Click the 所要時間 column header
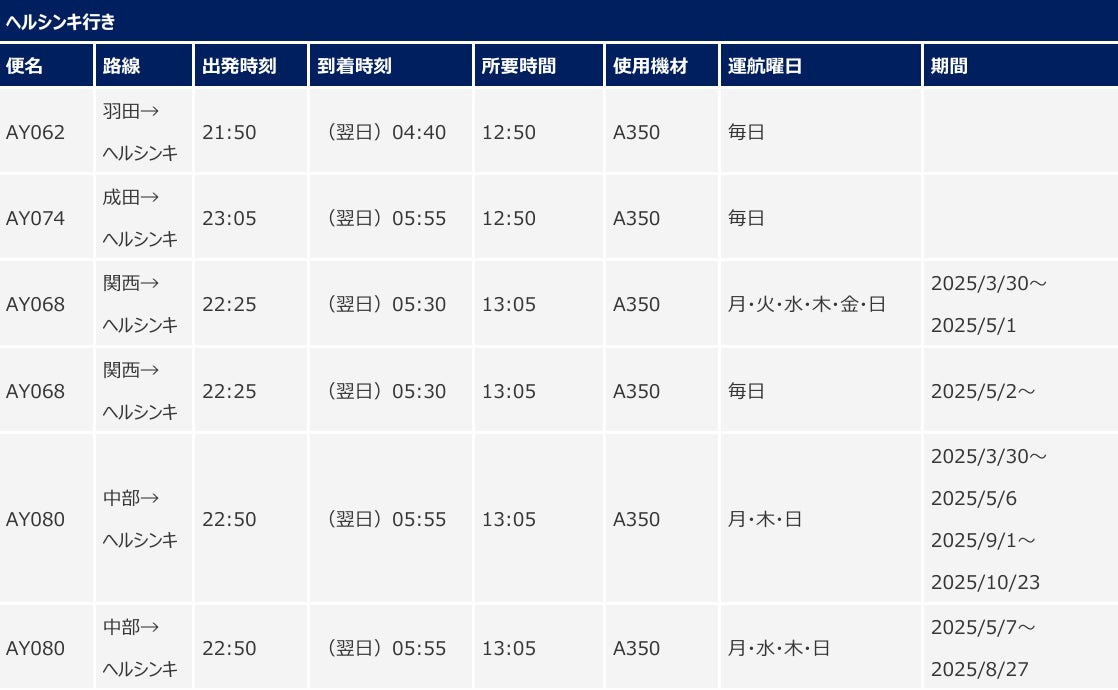The image size is (1118, 690). point(518,67)
